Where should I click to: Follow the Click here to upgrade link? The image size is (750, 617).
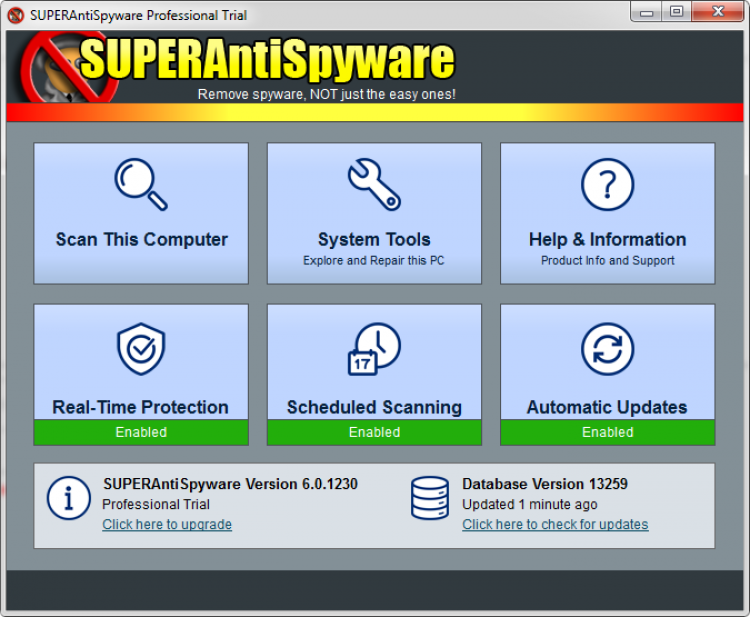167,524
